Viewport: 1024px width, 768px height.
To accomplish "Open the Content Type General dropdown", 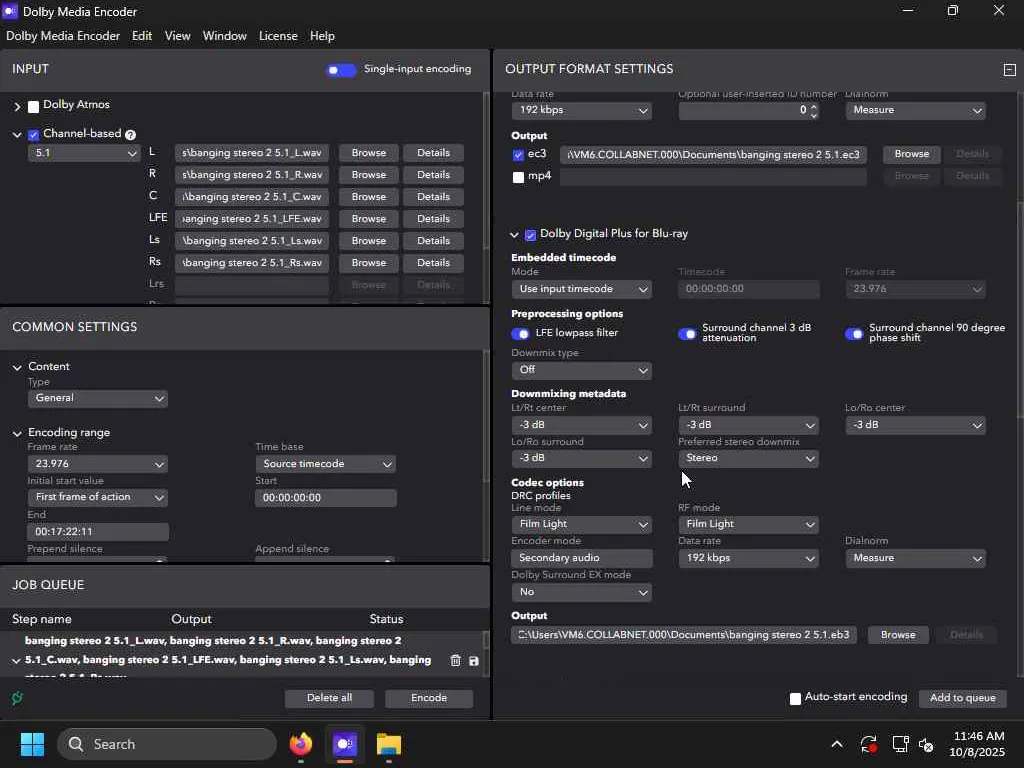I will click(97, 398).
